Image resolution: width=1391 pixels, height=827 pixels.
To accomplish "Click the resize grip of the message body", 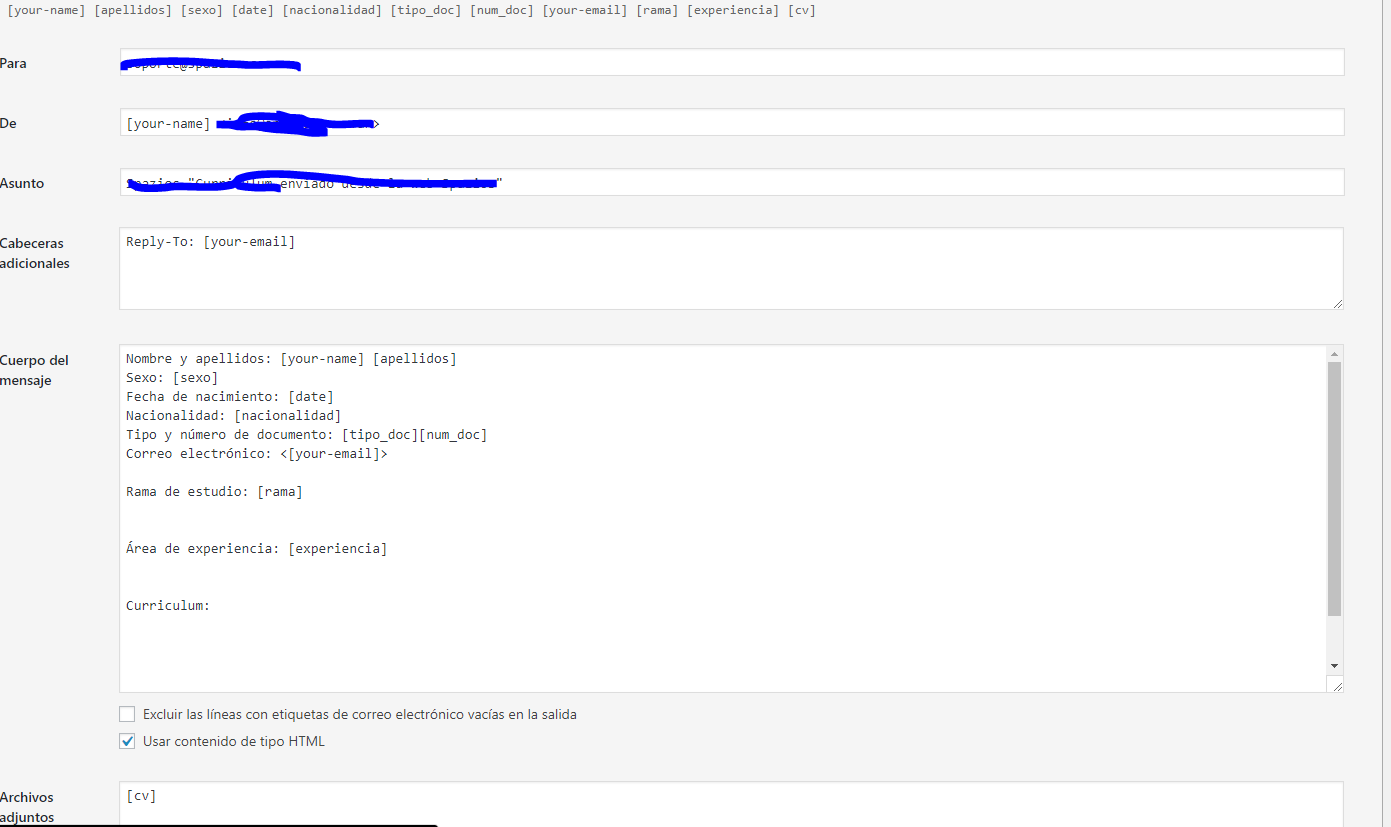I will pyautogui.click(x=1335, y=684).
